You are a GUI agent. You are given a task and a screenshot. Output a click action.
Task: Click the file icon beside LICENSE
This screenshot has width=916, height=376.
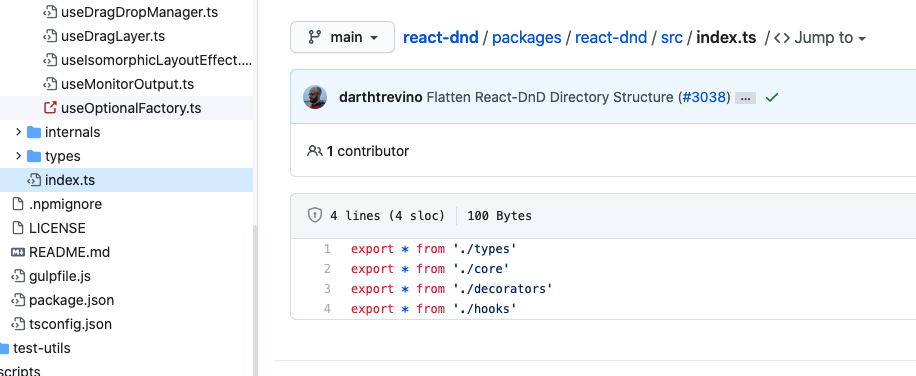[x=18, y=228]
